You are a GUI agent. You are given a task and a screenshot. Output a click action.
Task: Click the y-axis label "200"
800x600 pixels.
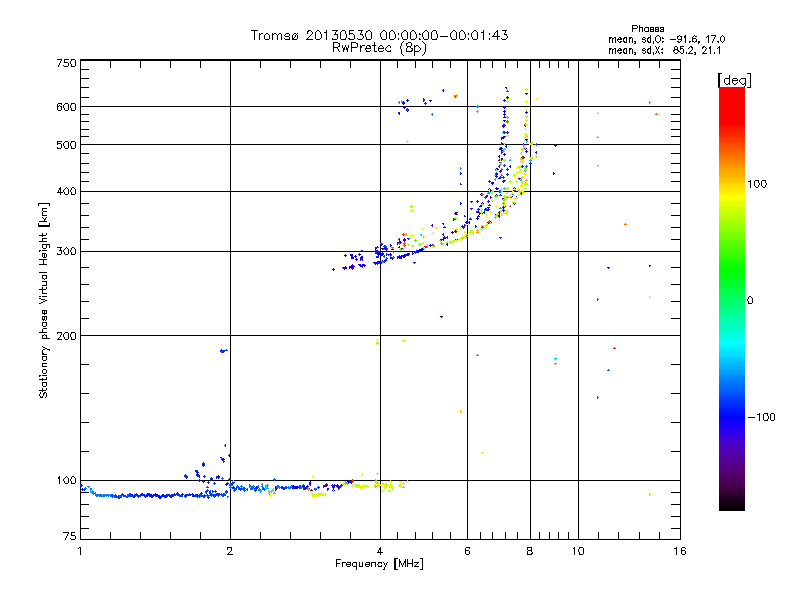[x=66, y=335]
